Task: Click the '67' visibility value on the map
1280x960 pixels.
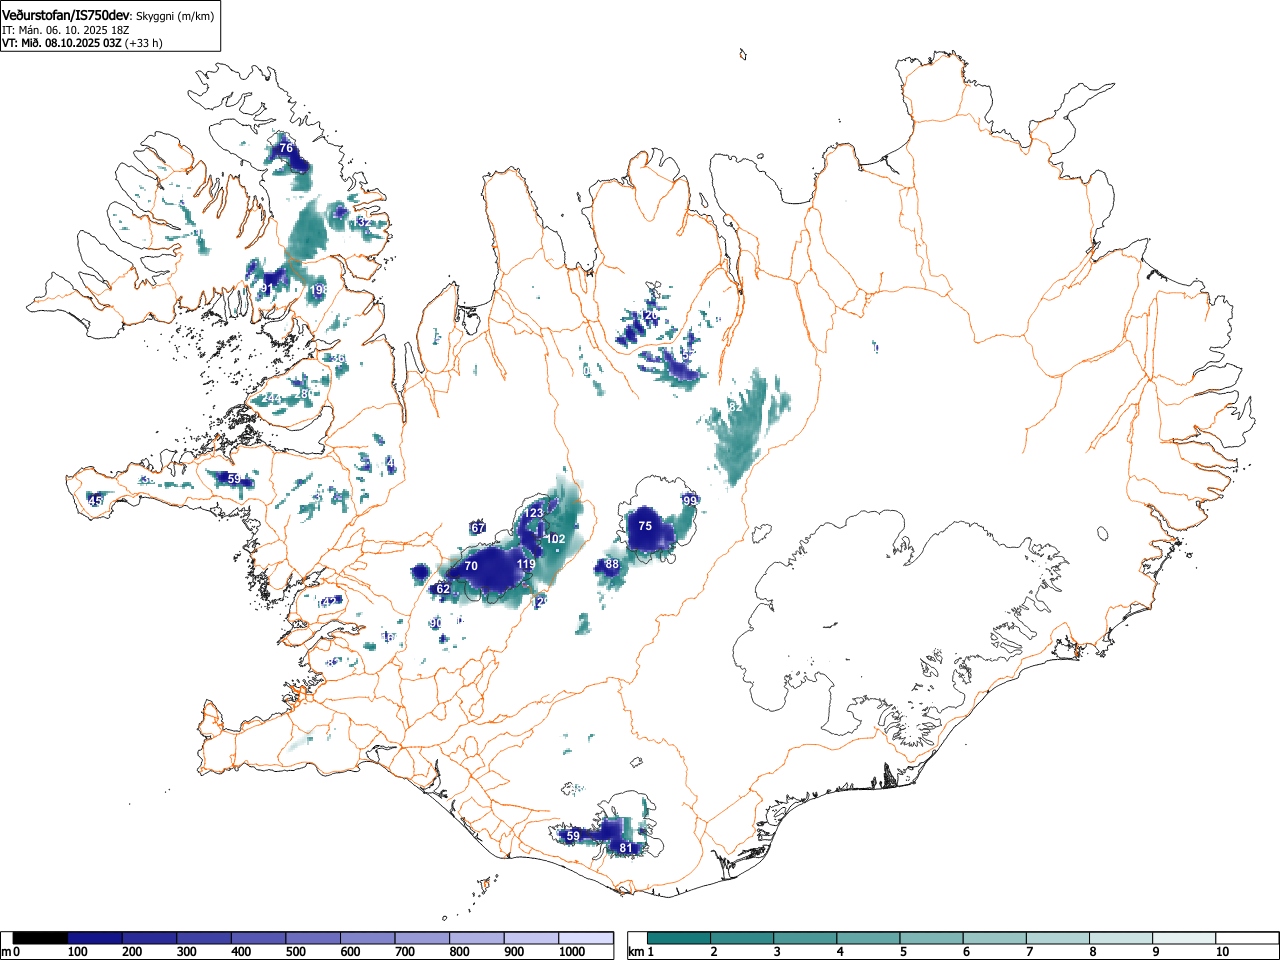Action: click(x=478, y=528)
